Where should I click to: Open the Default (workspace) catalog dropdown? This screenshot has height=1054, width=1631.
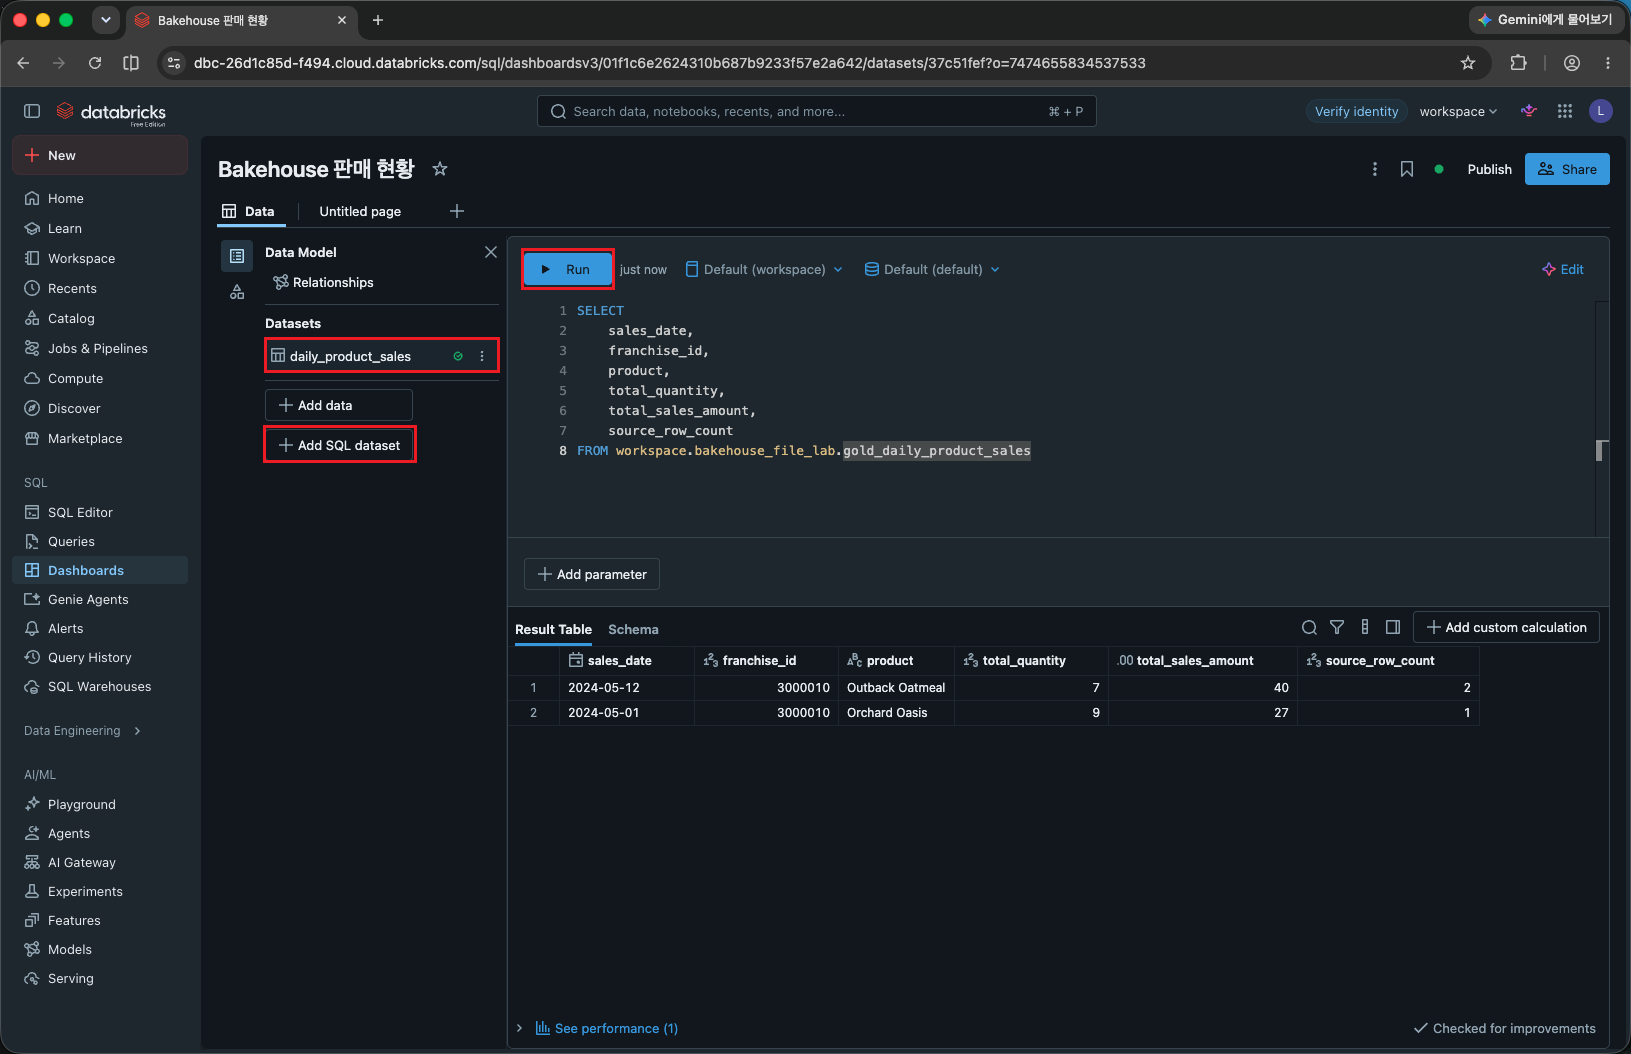tap(764, 269)
